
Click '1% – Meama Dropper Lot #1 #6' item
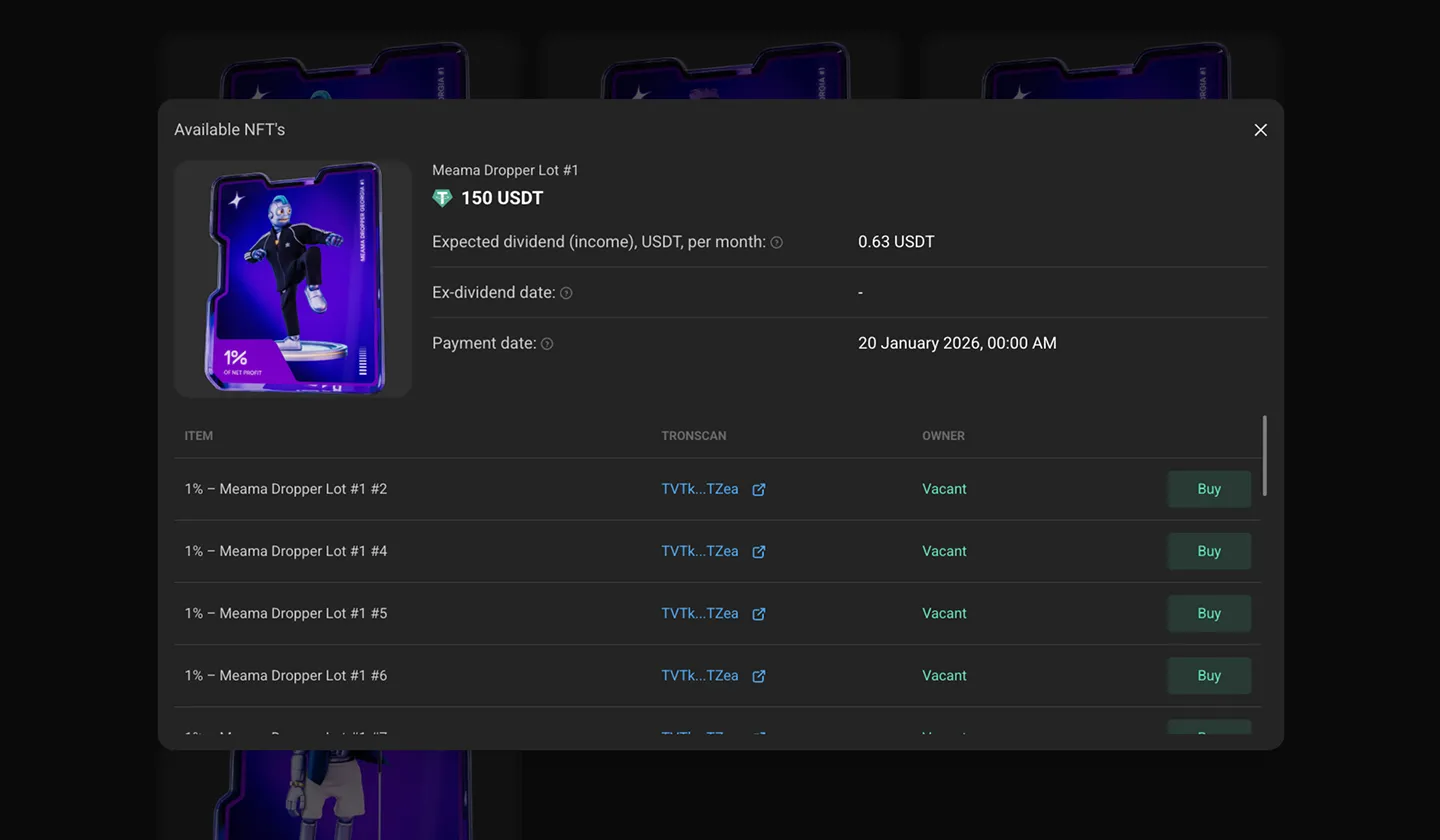click(x=286, y=675)
